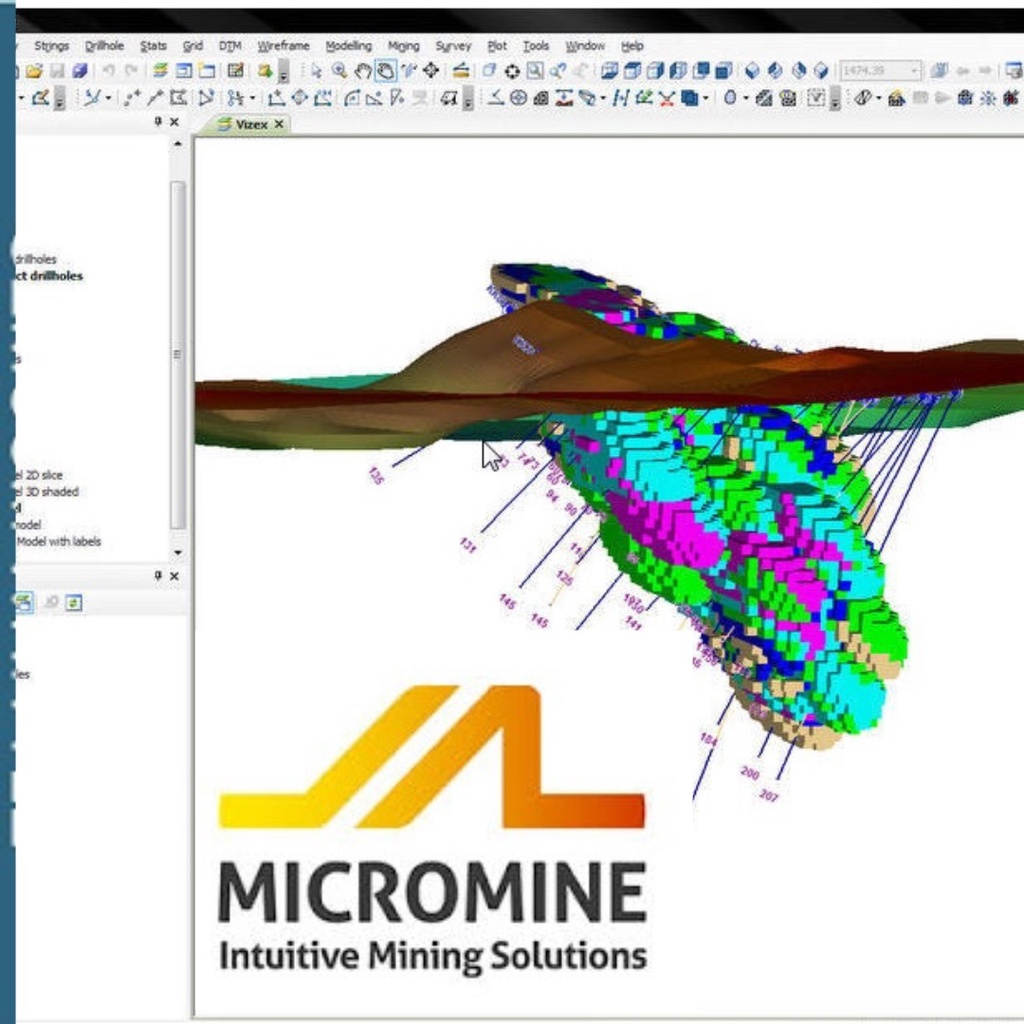The height and width of the screenshot is (1024, 1024).
Task: Open the Wireframe menu
Action: pos(283,46)
